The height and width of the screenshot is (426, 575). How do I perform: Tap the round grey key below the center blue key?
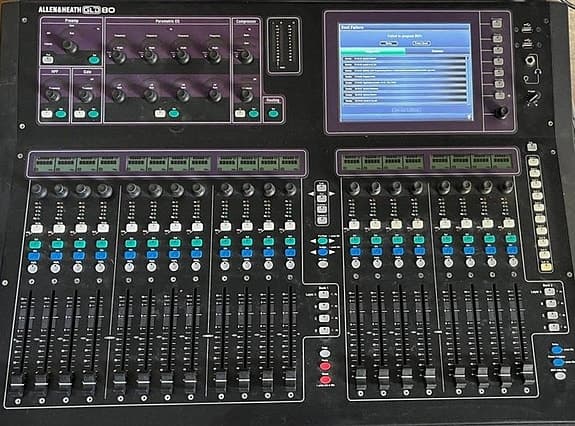coord(322,264)
